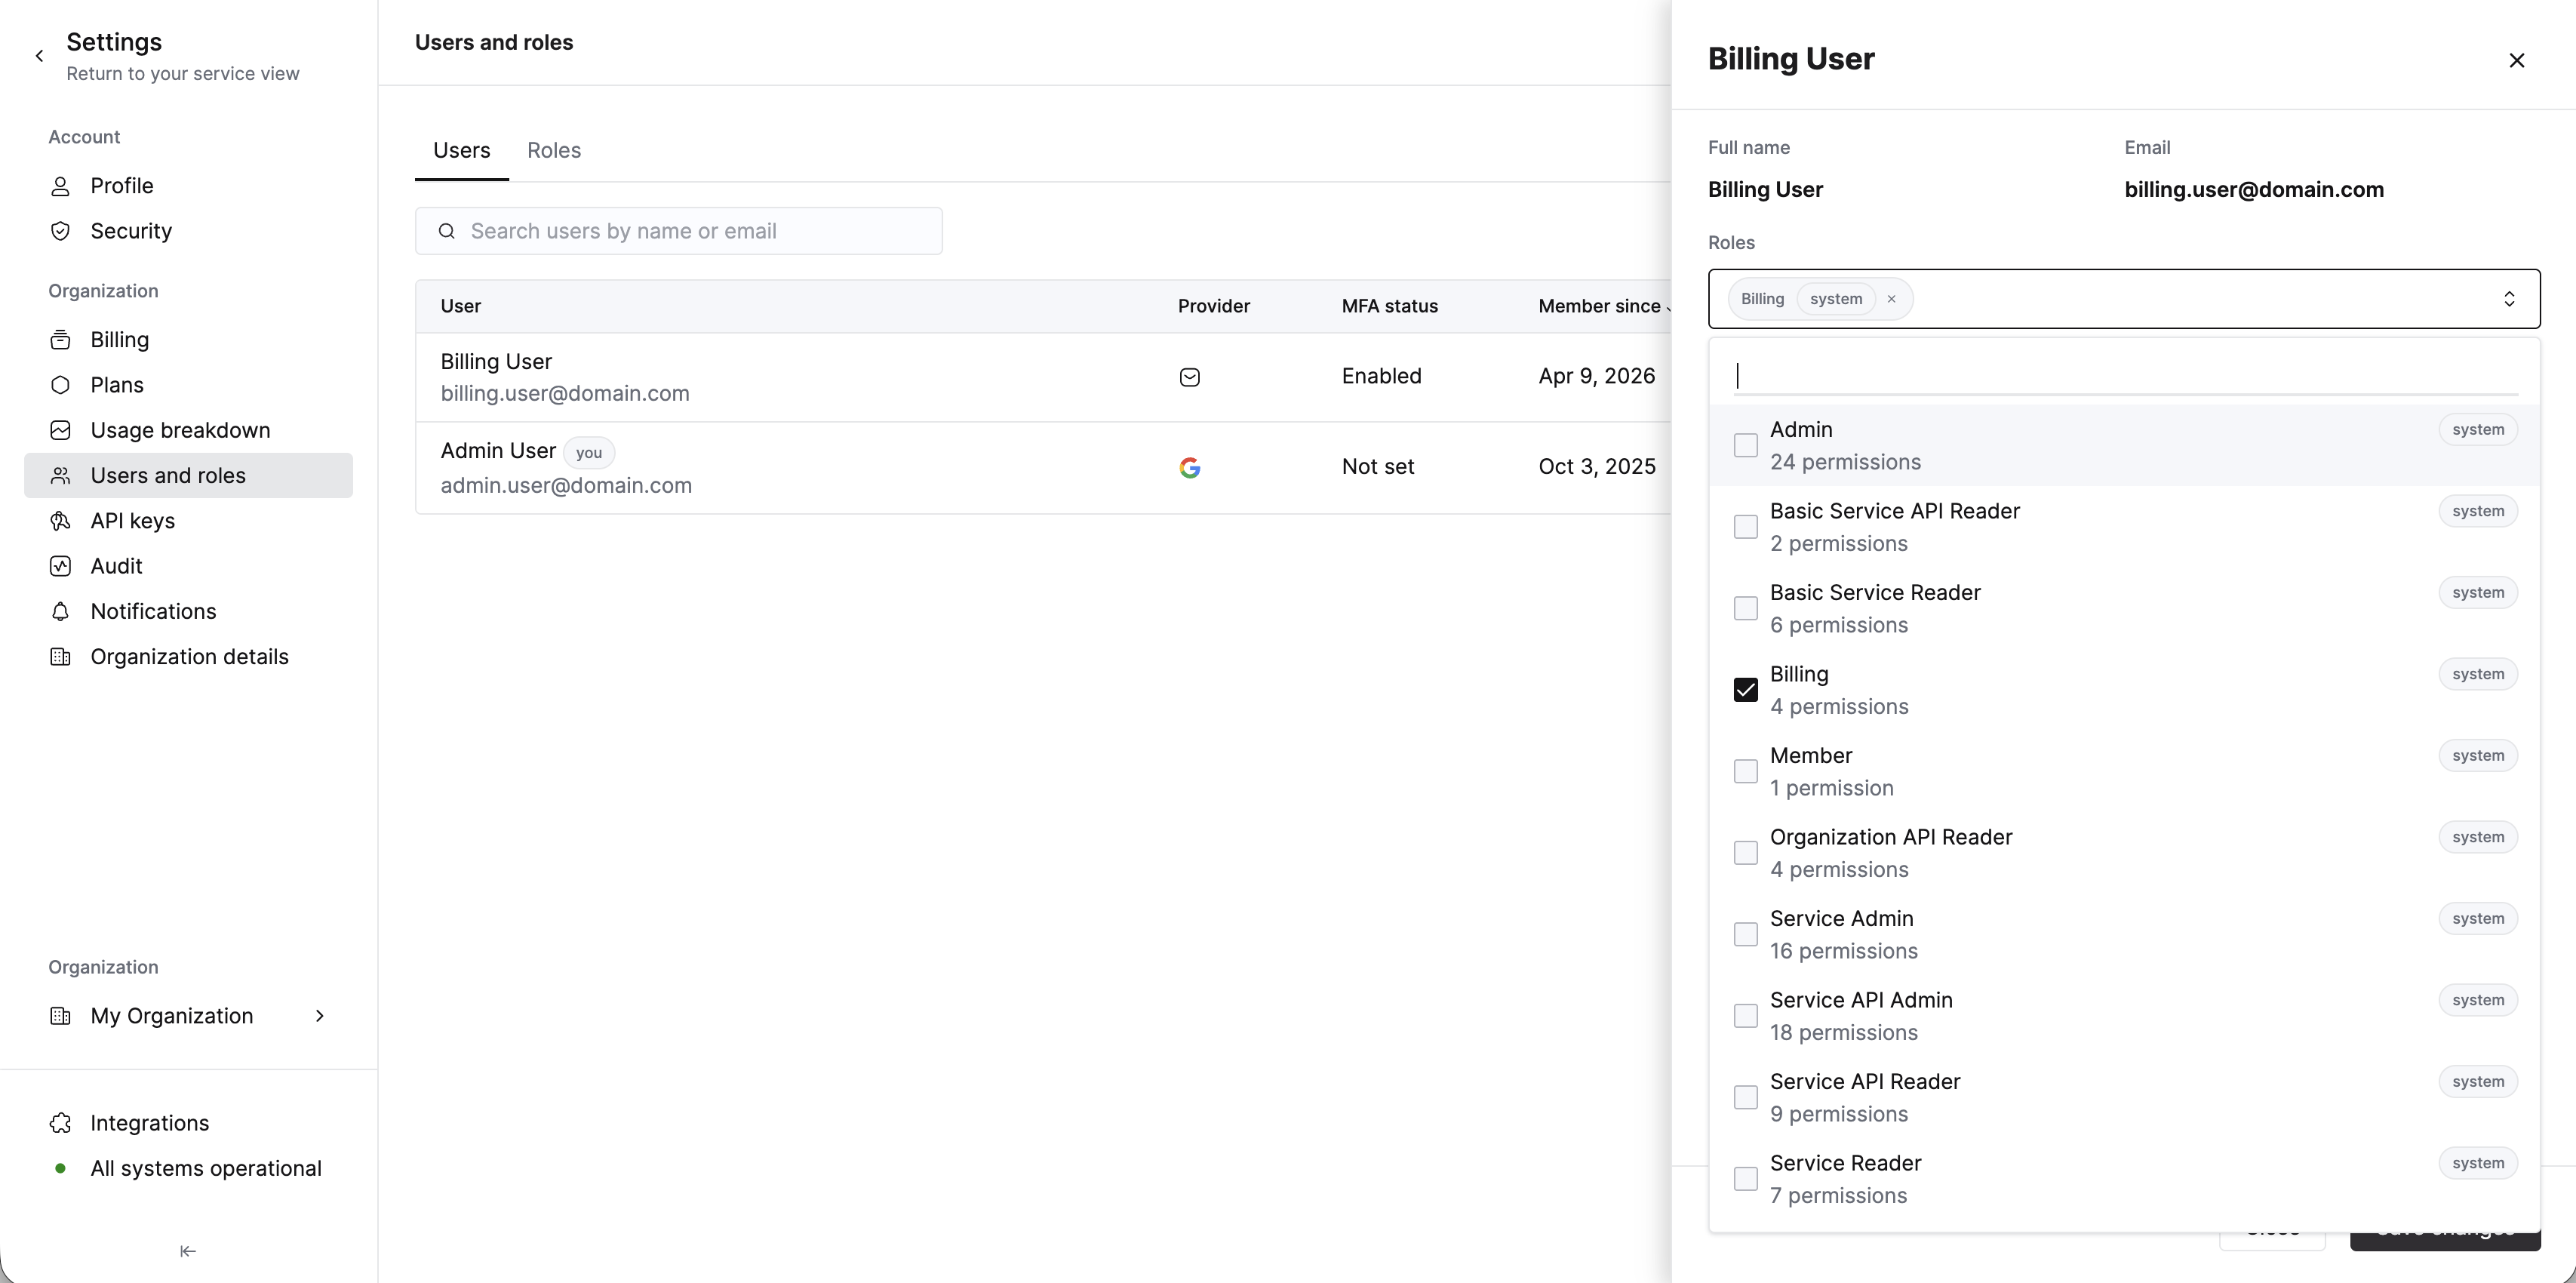Sort by Member since column header

(1599, 306)
